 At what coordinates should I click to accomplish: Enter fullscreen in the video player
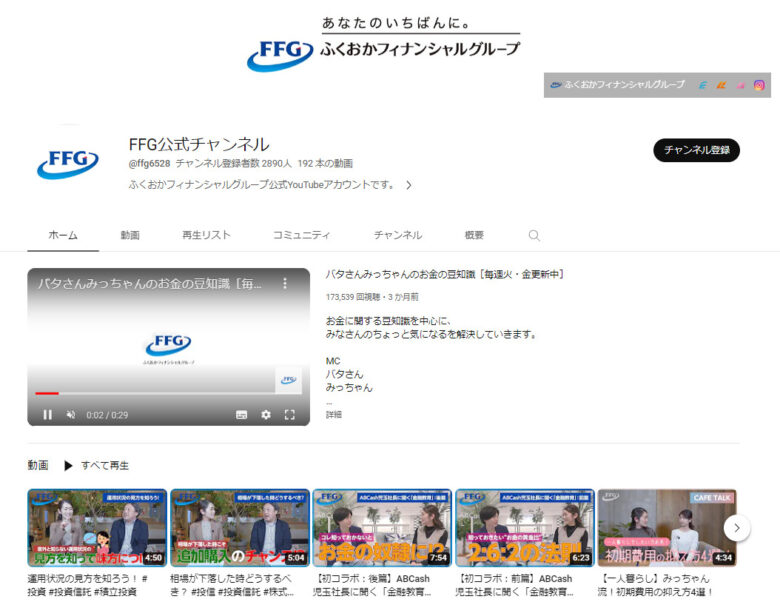(290, 414)
